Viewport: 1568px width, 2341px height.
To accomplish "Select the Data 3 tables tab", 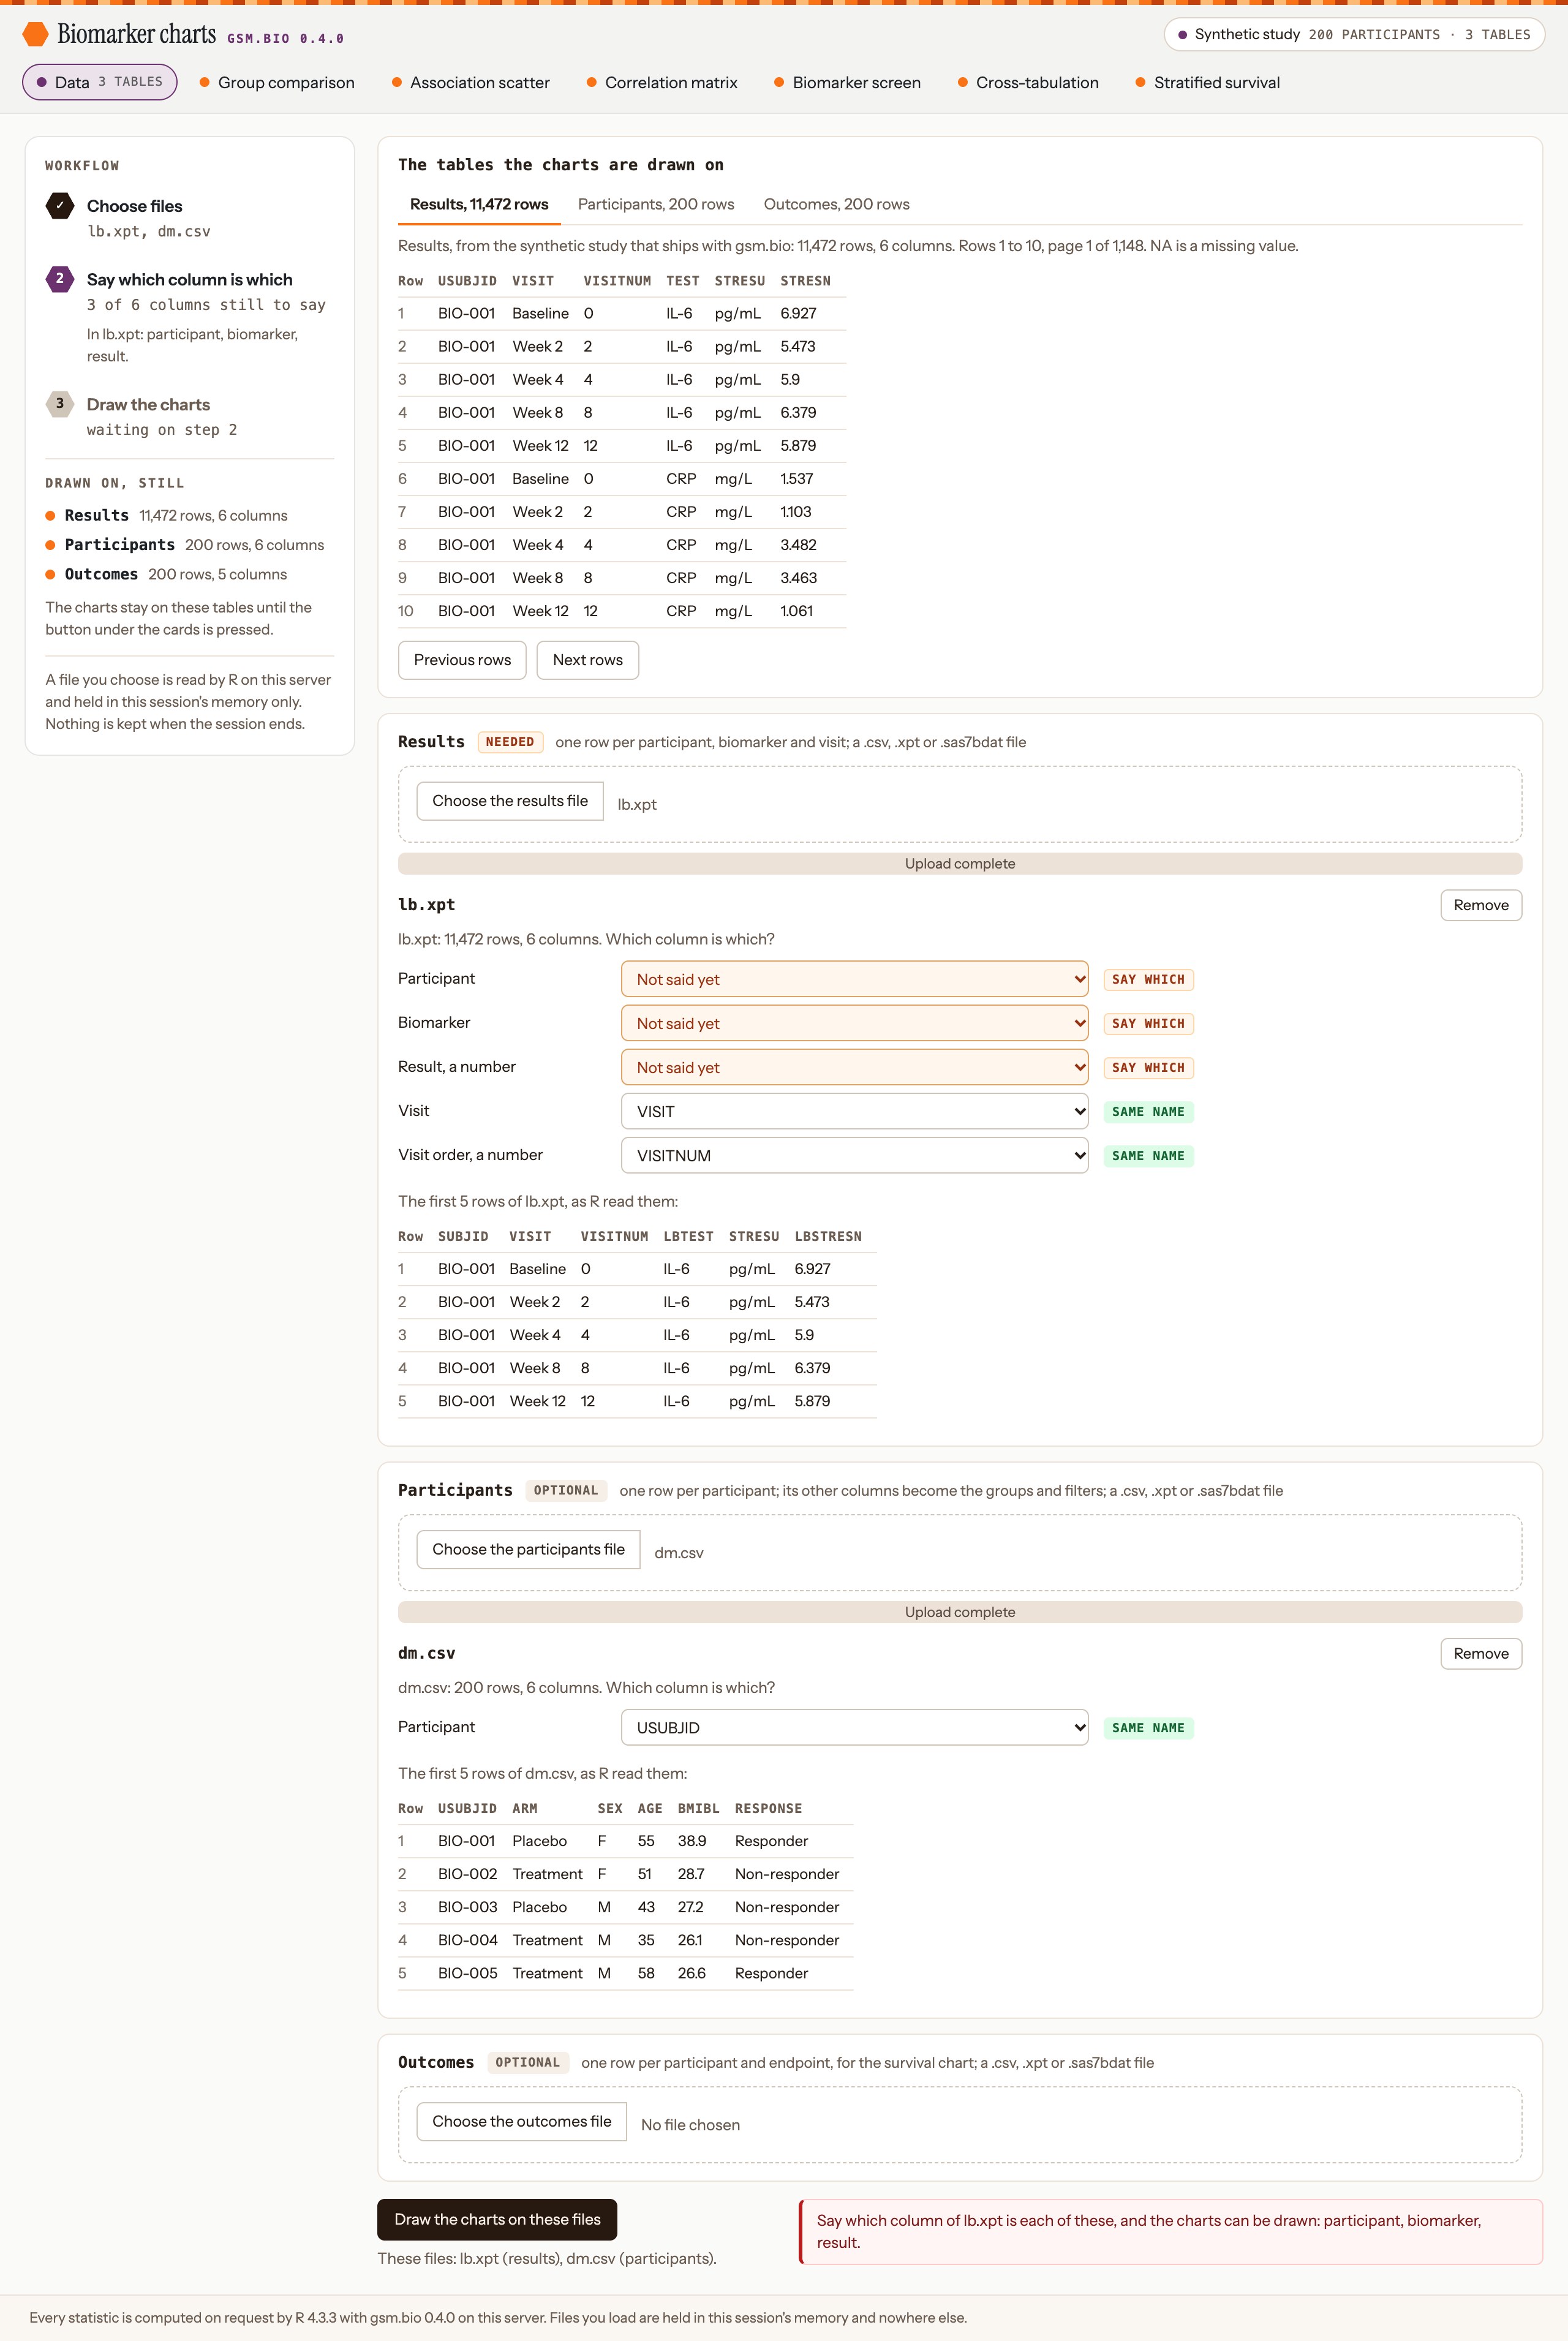I will (x=100, y=82).
